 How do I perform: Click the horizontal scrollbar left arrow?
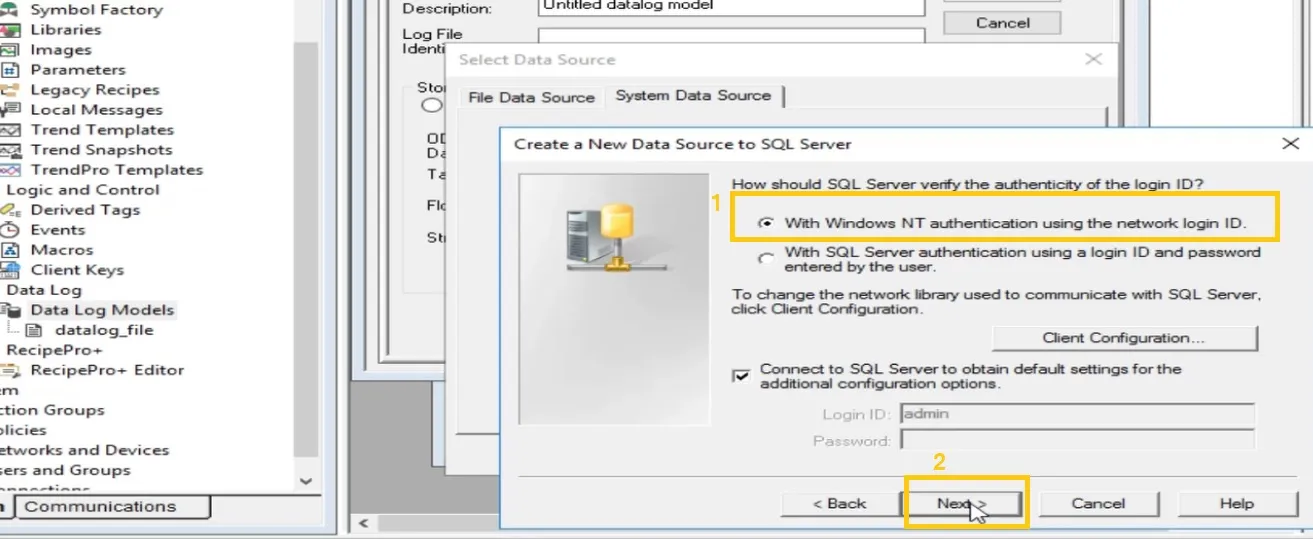pyautogui.click(x=362, y=524)
